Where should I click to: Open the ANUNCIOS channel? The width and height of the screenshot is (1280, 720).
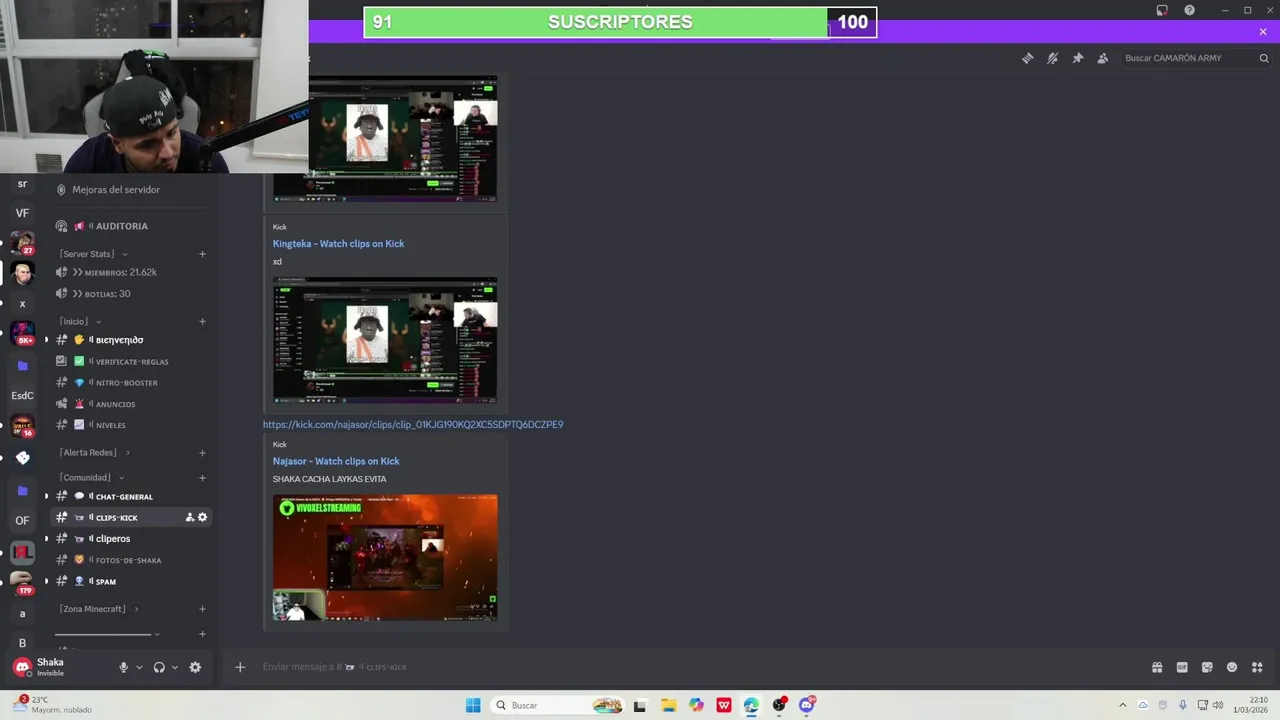[x=115, y=404]
